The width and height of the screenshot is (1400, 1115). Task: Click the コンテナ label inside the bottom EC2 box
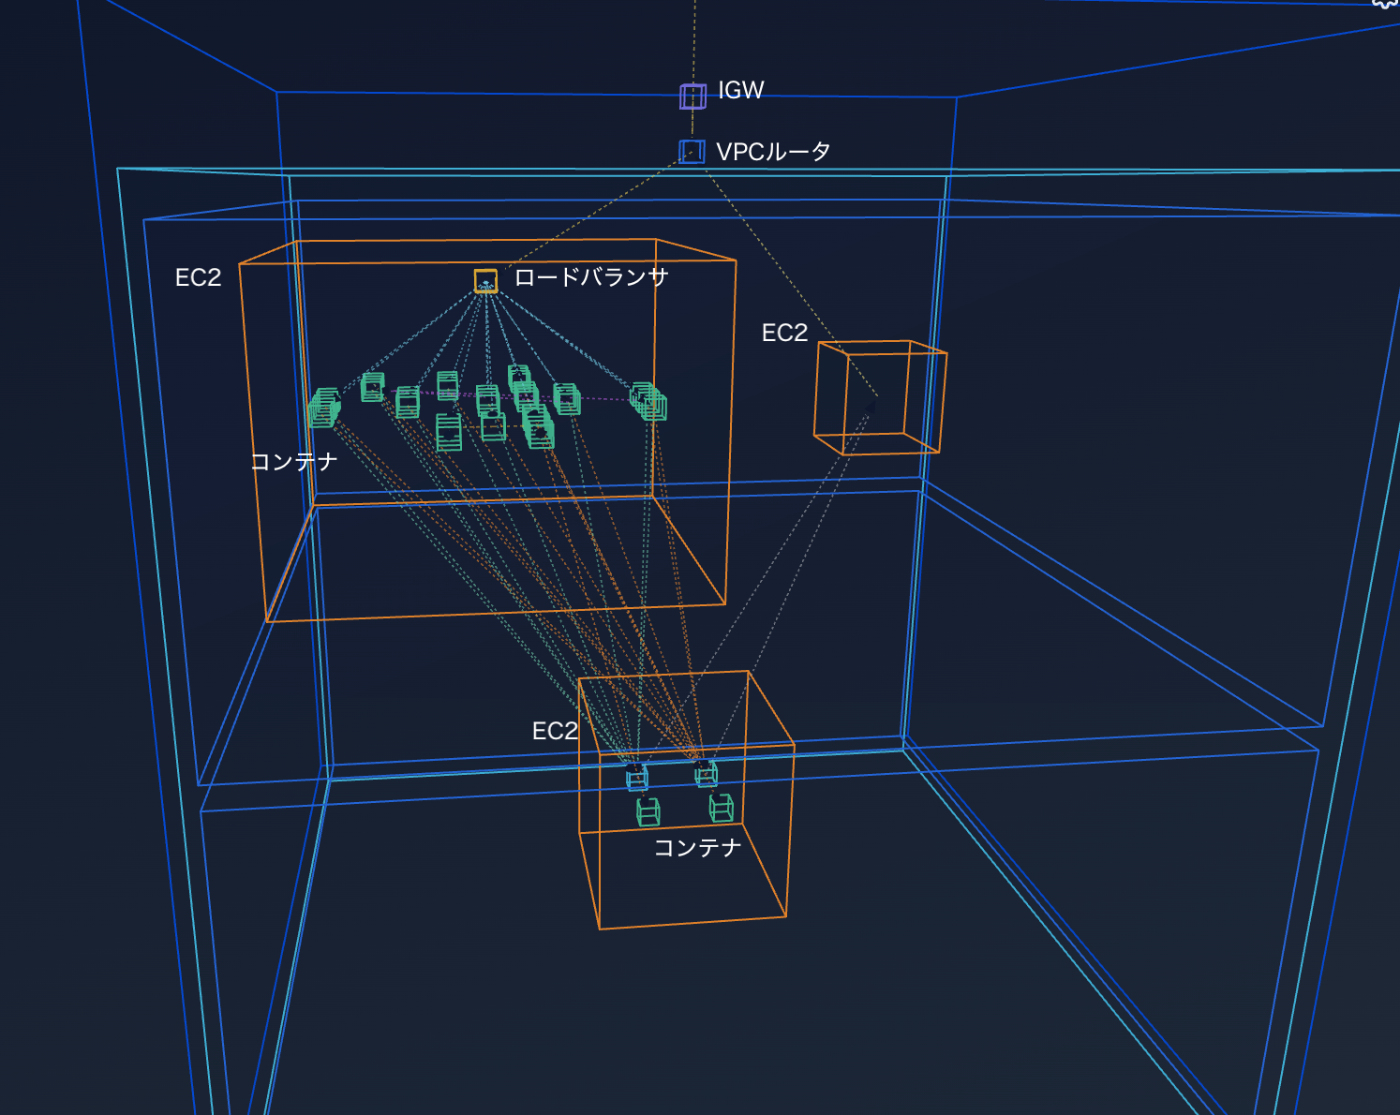(698, 848)
